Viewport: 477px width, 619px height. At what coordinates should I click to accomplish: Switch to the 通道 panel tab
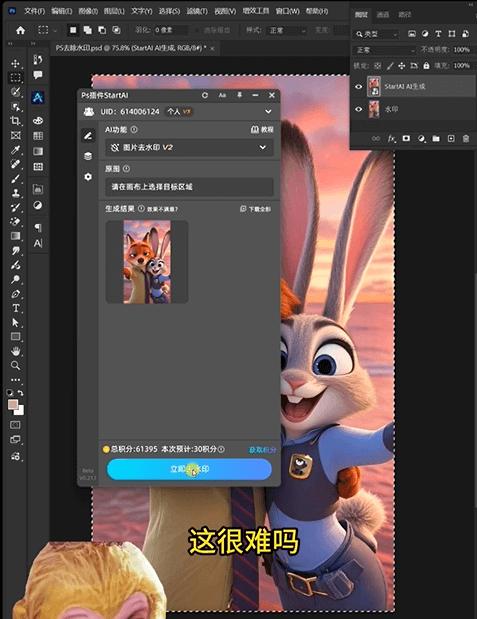383,15
